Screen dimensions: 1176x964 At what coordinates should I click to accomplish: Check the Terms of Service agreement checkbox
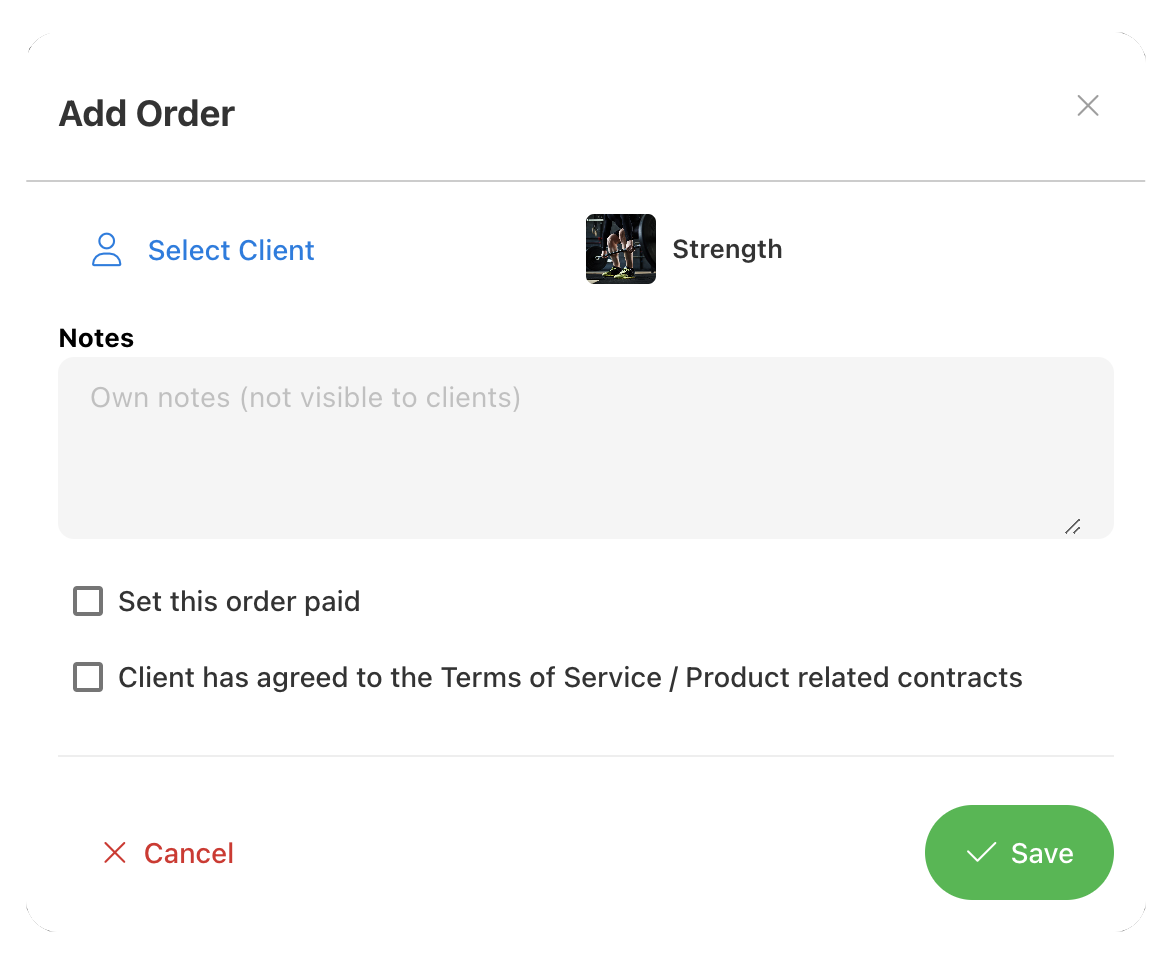pos(88,678)
